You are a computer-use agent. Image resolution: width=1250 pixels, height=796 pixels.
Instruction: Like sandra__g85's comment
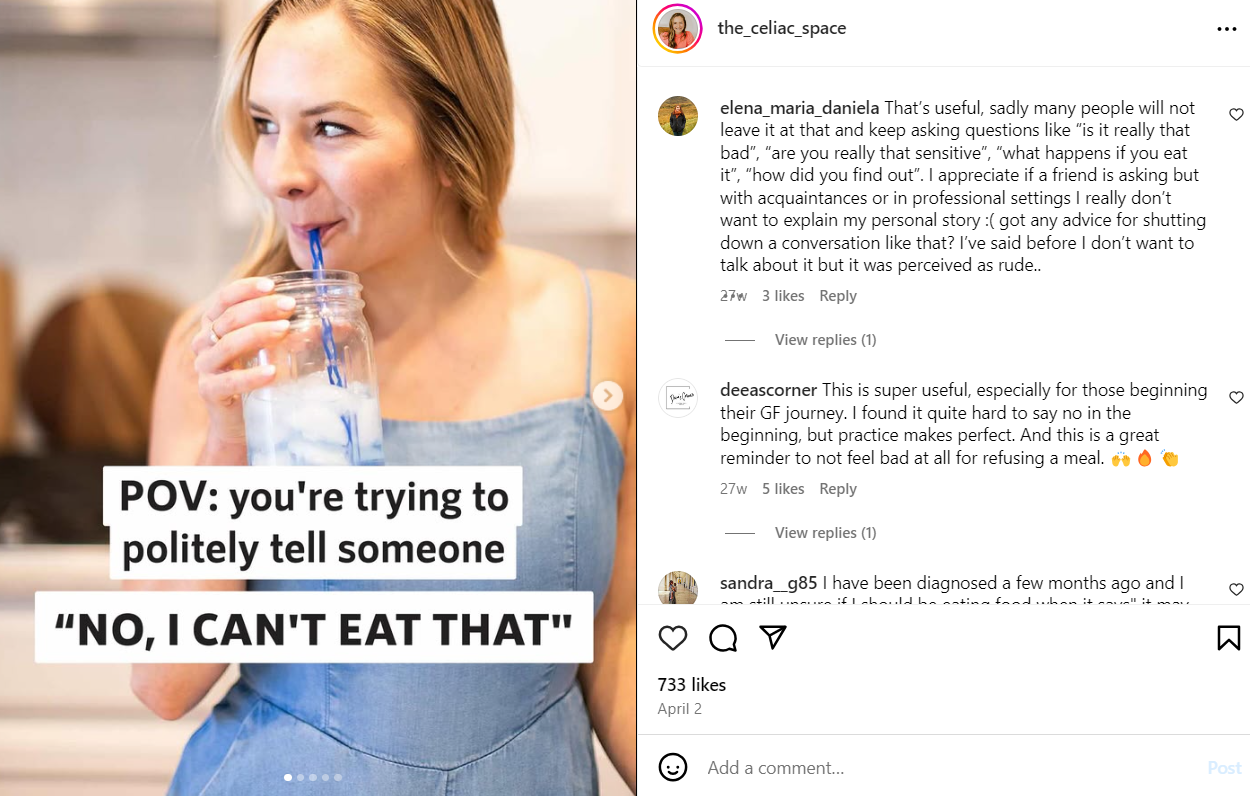1236,590
